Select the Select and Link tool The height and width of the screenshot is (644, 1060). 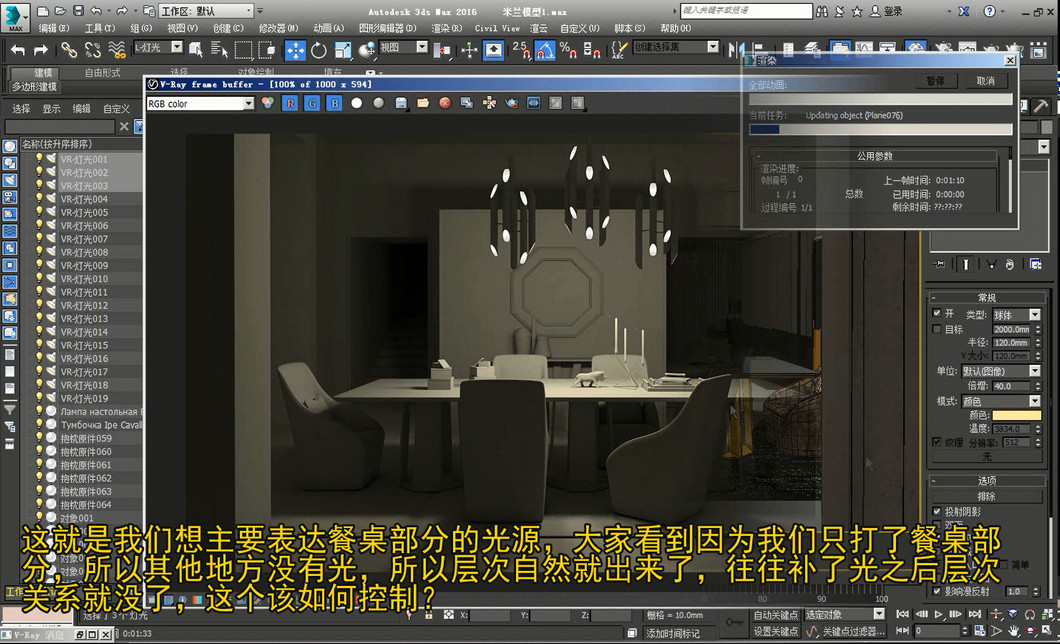[69, 49]
